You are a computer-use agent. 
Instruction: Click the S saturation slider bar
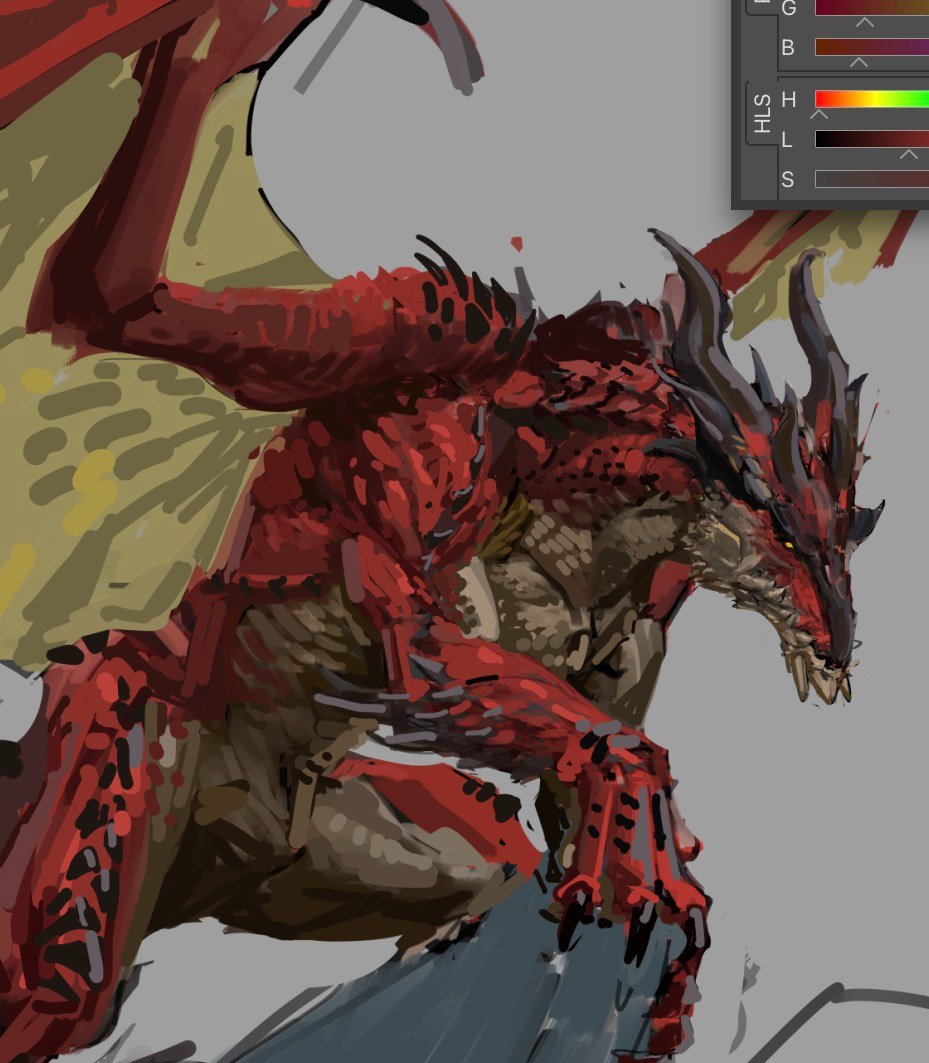coord(872,179)
